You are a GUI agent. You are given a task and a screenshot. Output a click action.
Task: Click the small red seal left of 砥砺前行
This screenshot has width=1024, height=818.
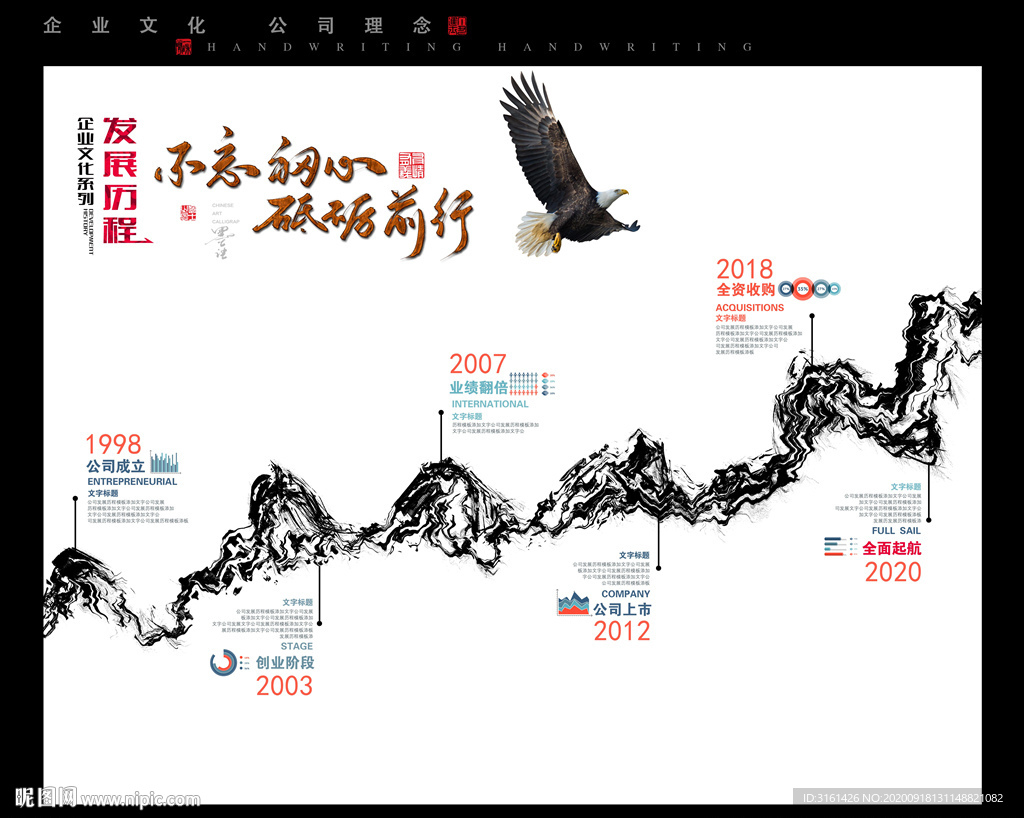[x=188, y=212]
